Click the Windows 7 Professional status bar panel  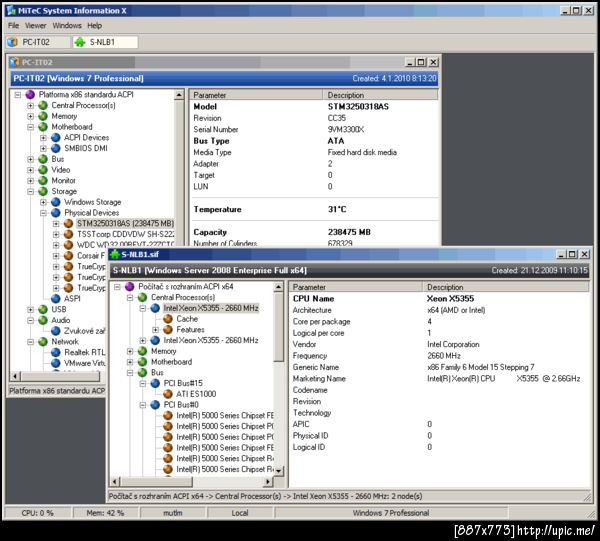point(391,513)
